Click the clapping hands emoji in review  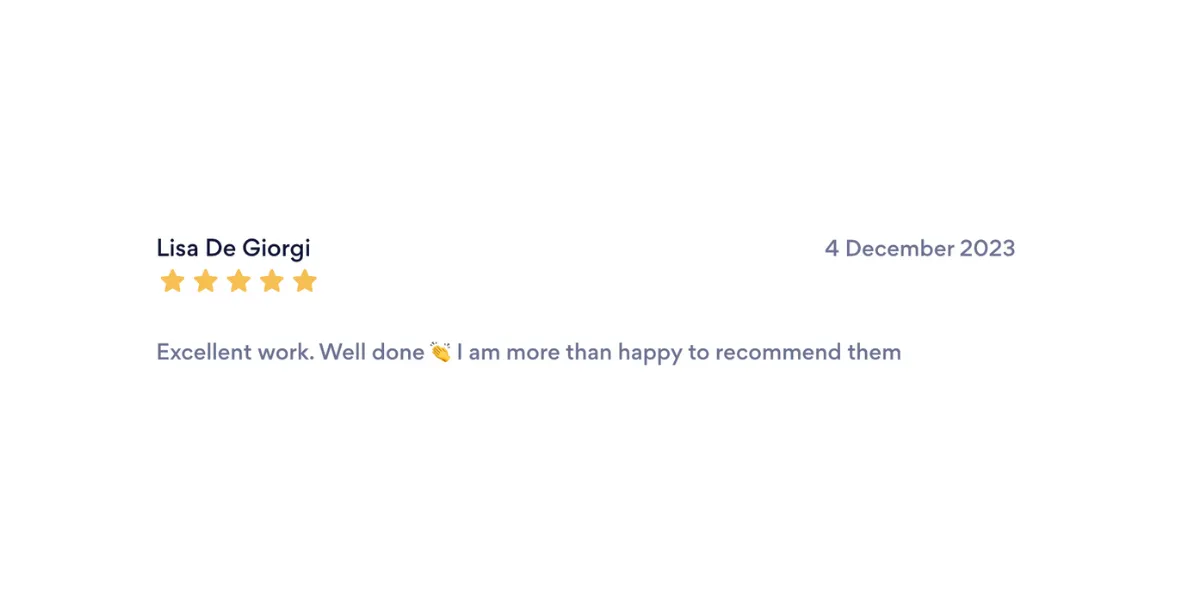point(440,352)
